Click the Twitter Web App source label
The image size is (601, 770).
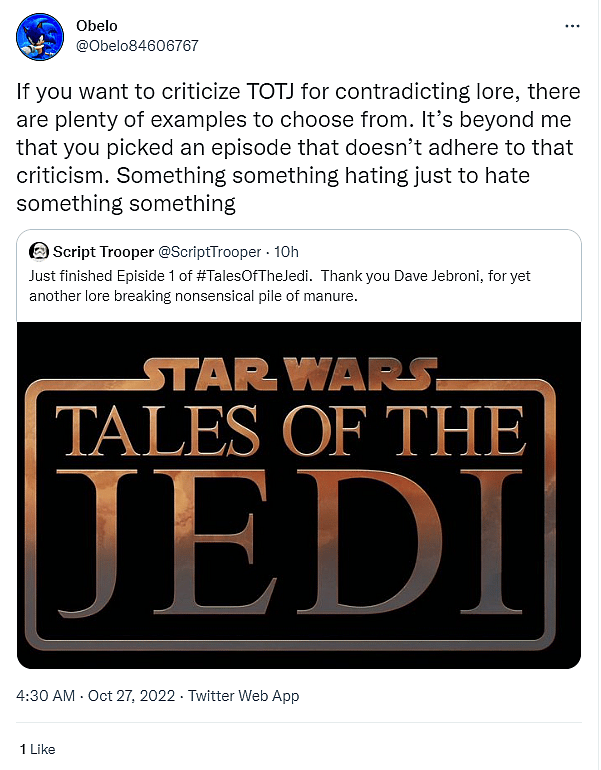[243, 696]
